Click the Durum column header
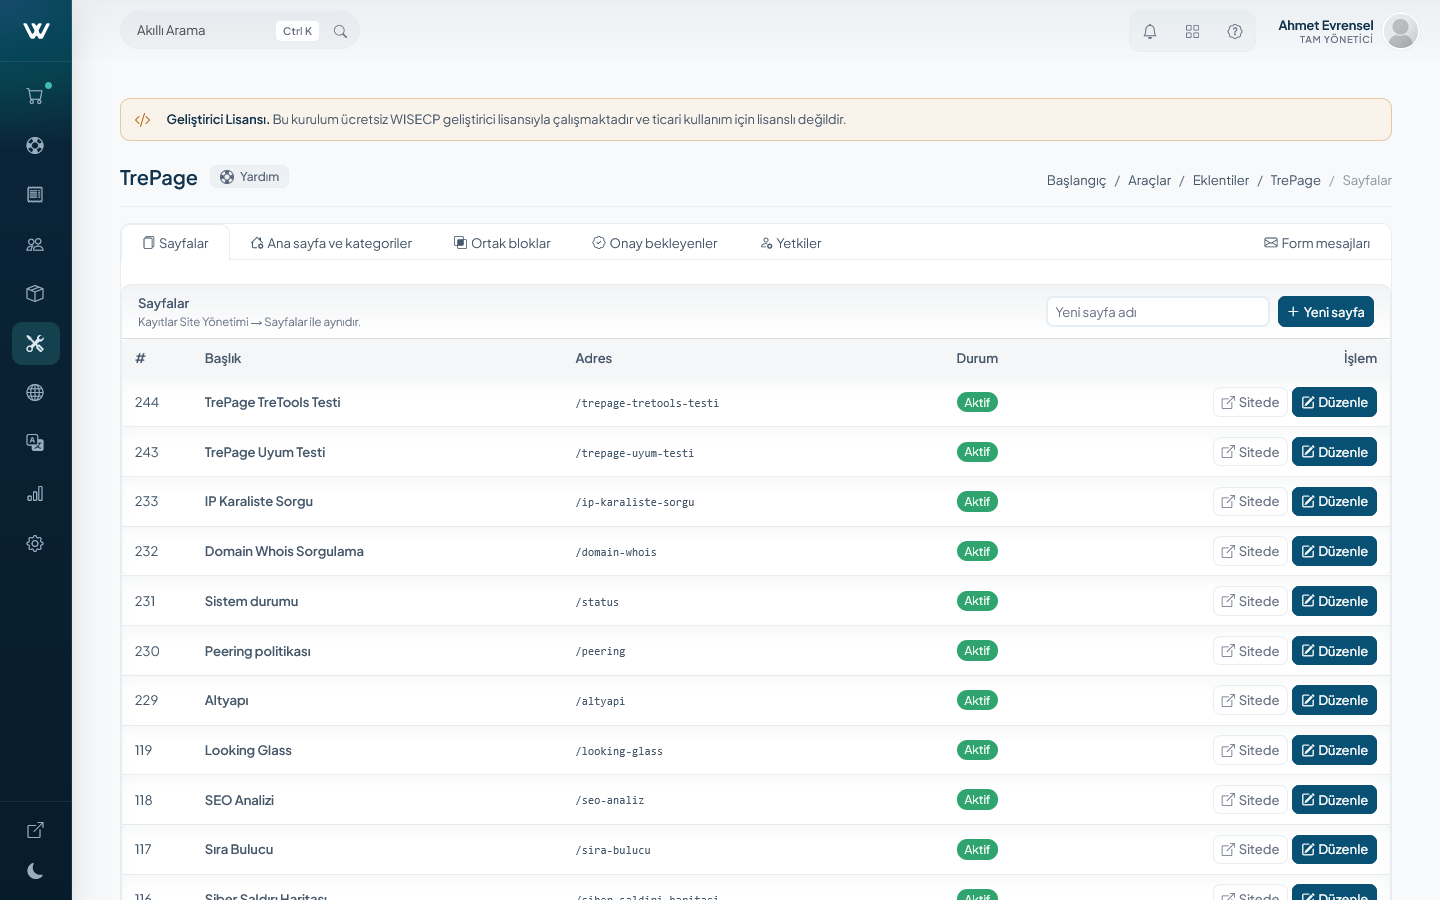The image size is (1440, 900). [x=977, y=358]
